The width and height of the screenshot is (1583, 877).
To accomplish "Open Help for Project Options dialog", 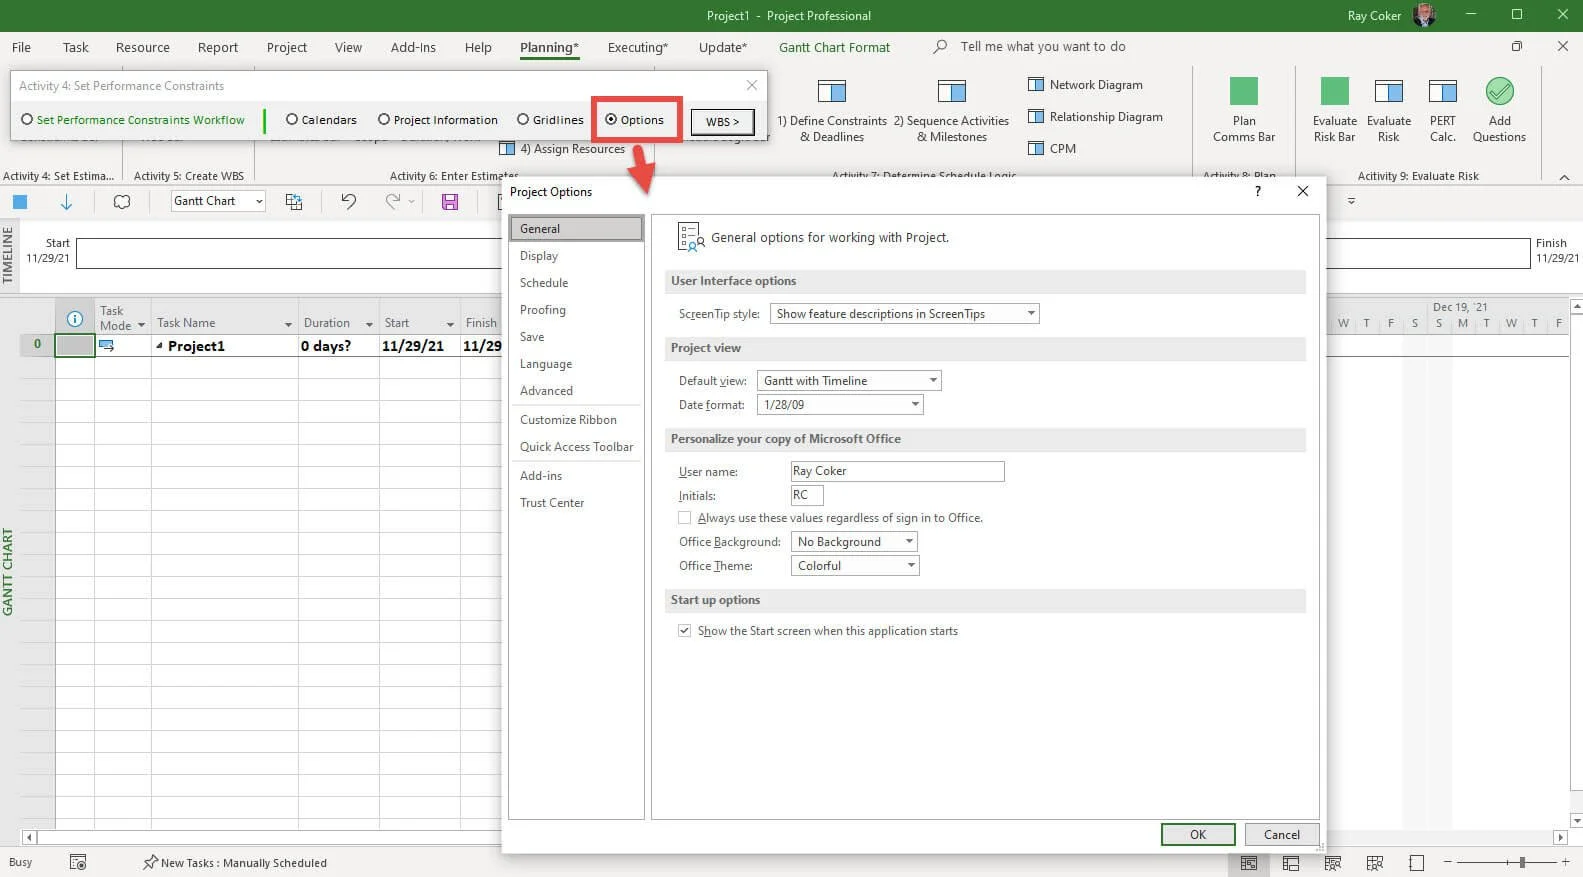I will click(1258, 191).
